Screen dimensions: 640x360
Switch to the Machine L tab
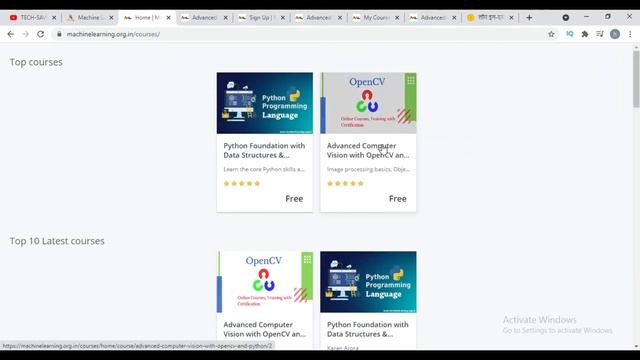pos(90,18)
